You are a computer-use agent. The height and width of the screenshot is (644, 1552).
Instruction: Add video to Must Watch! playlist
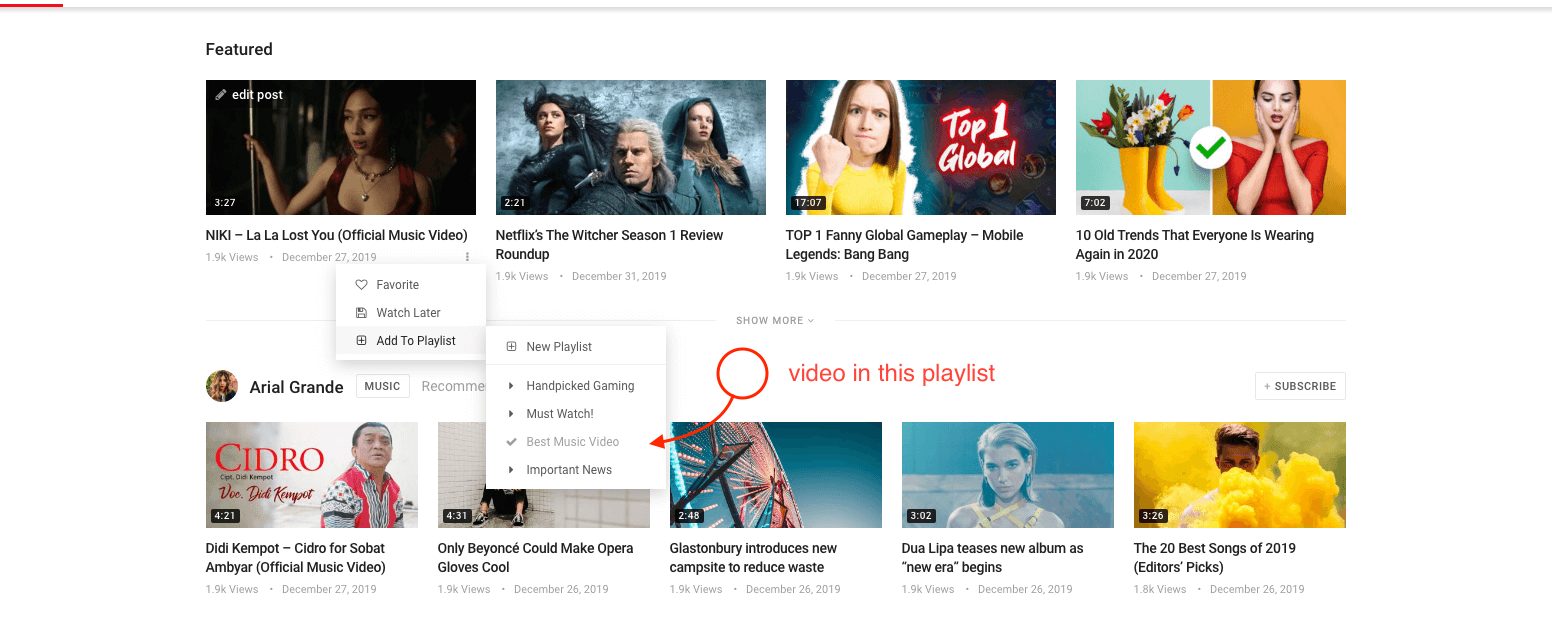coord(560,414)
